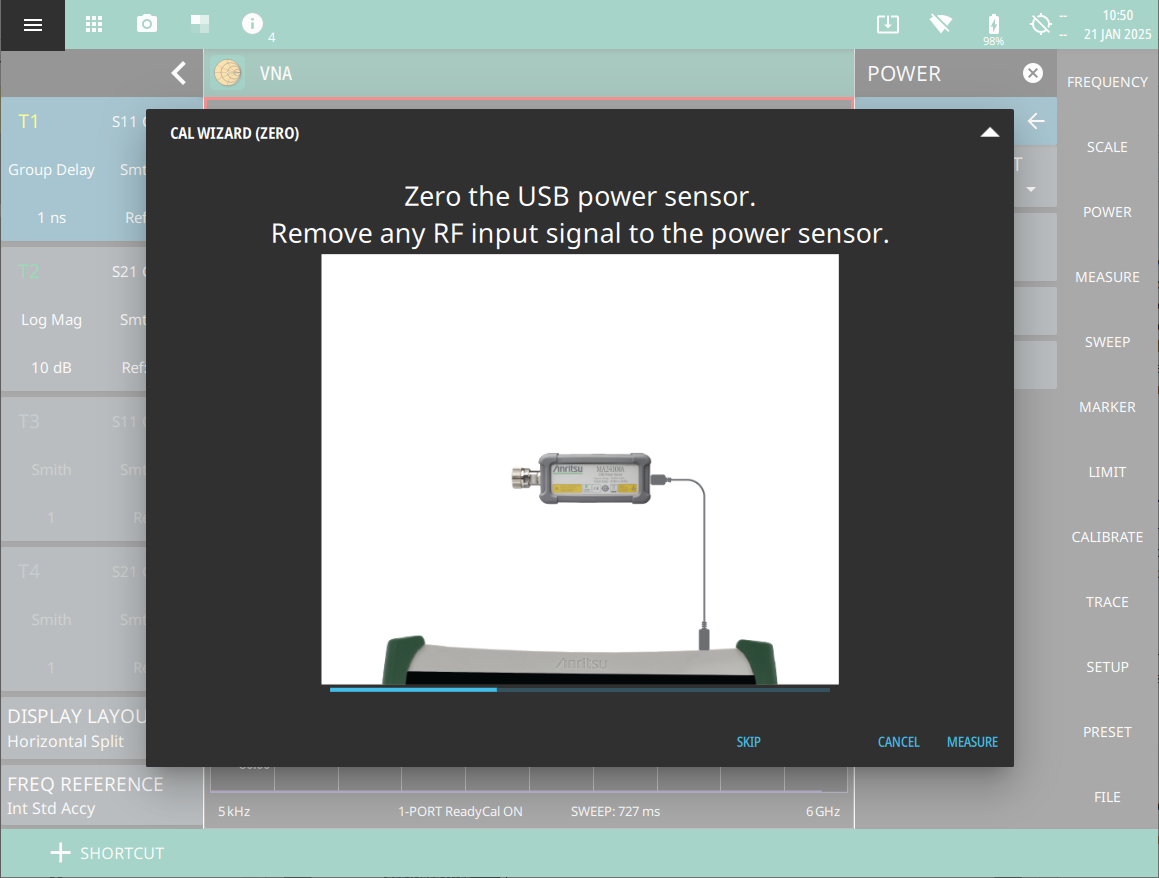Click the GPS status icon
1159x878 pixels.
click(1041, 24)
